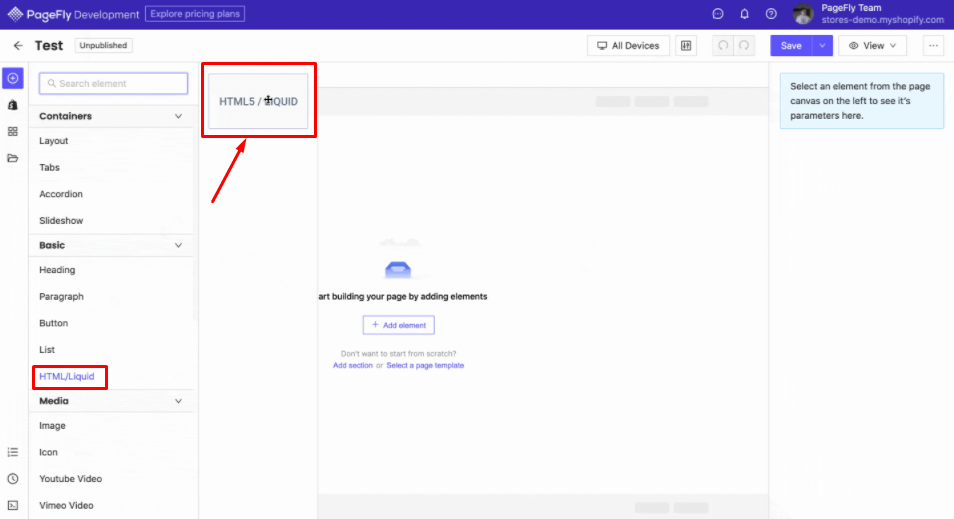Viewport: 954px width, 519px height.
Task: Open the sections grid icon in sidebar
Action: pyautogui.click(x=13, y=131)
